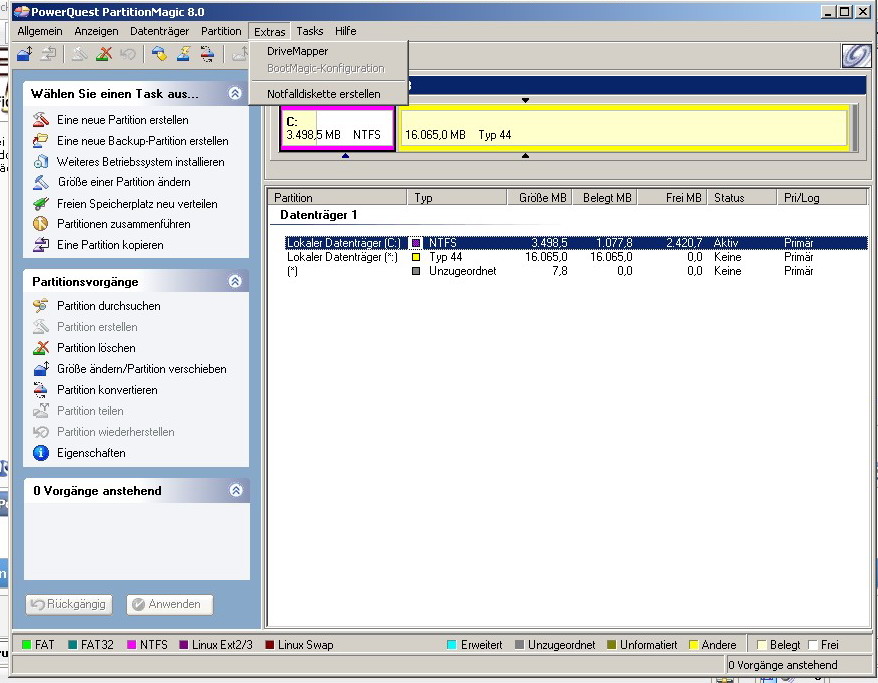Click the 'Eine neue Partition erstellen' link

tap(123, 120)
